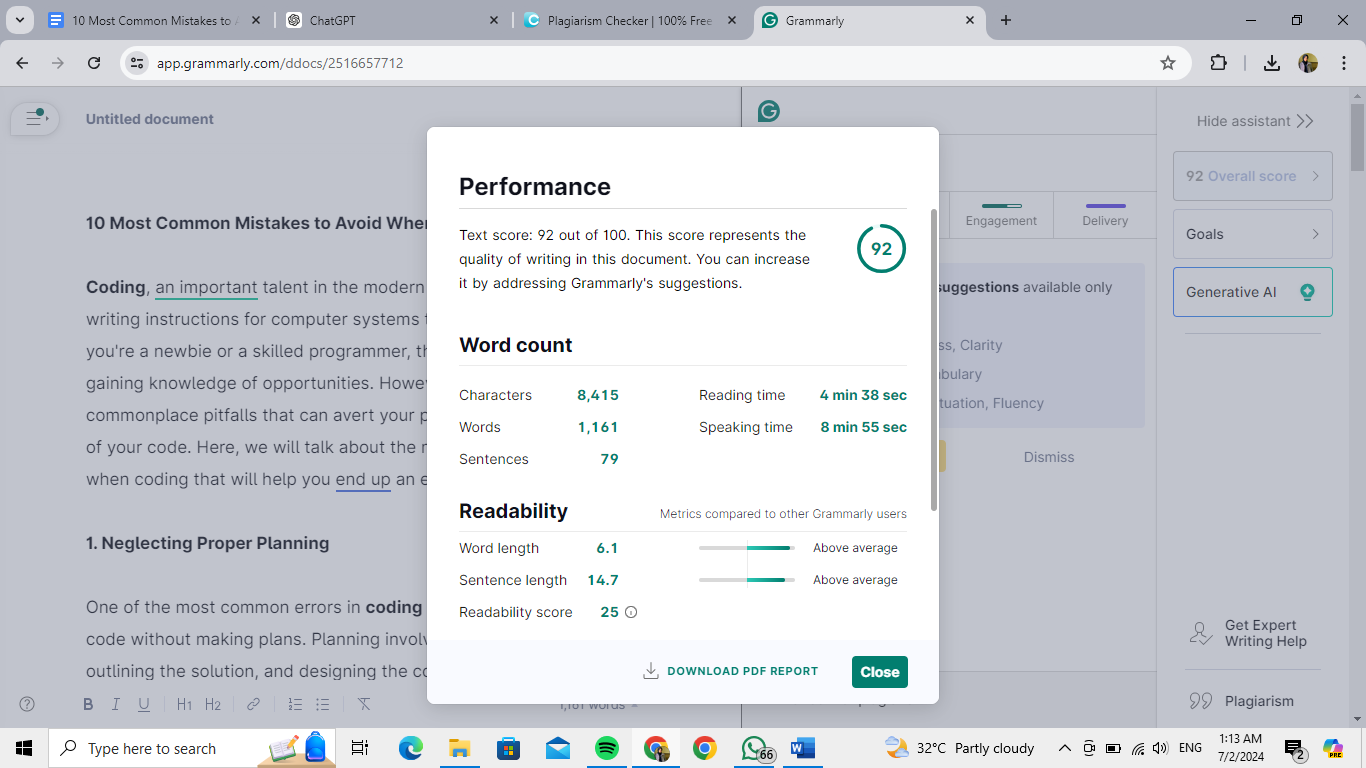Viewport: 1366px width, 768px height.
Task: Click the Untitled document title field
Action: click(x=150, y=119)
